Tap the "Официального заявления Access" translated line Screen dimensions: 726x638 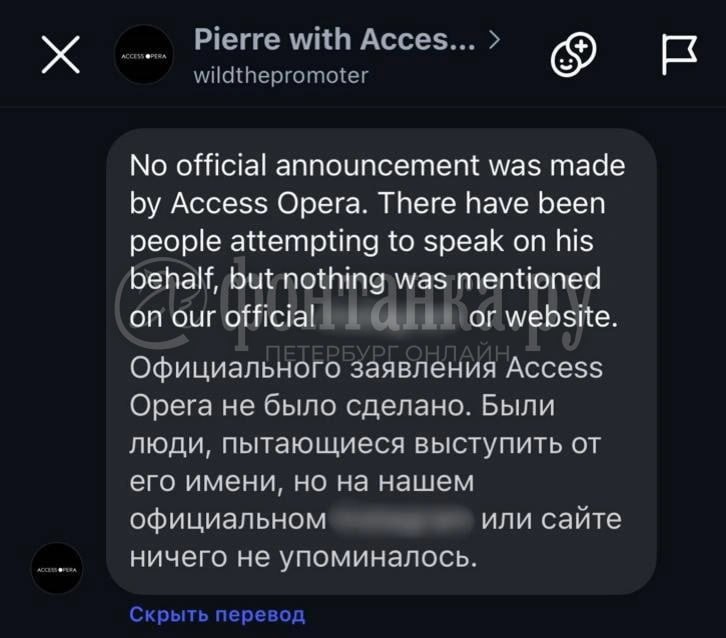point(366,368)
